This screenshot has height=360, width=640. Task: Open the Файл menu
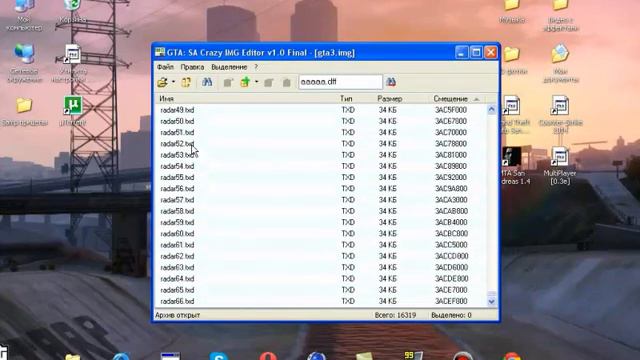coord(165,67)
